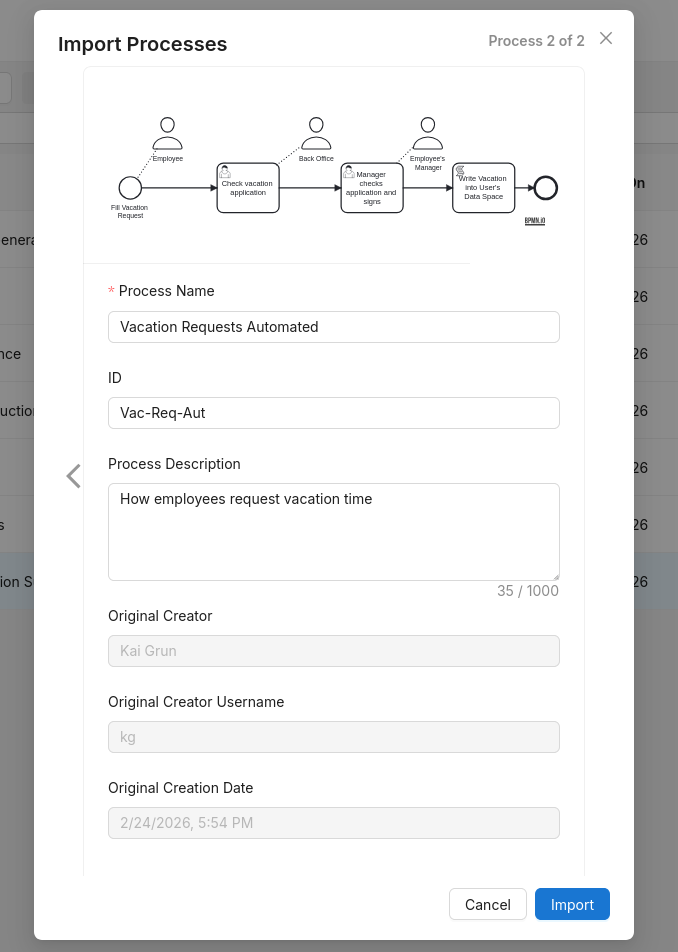Open the BPMN.io logo link

[x=533, y=219]
